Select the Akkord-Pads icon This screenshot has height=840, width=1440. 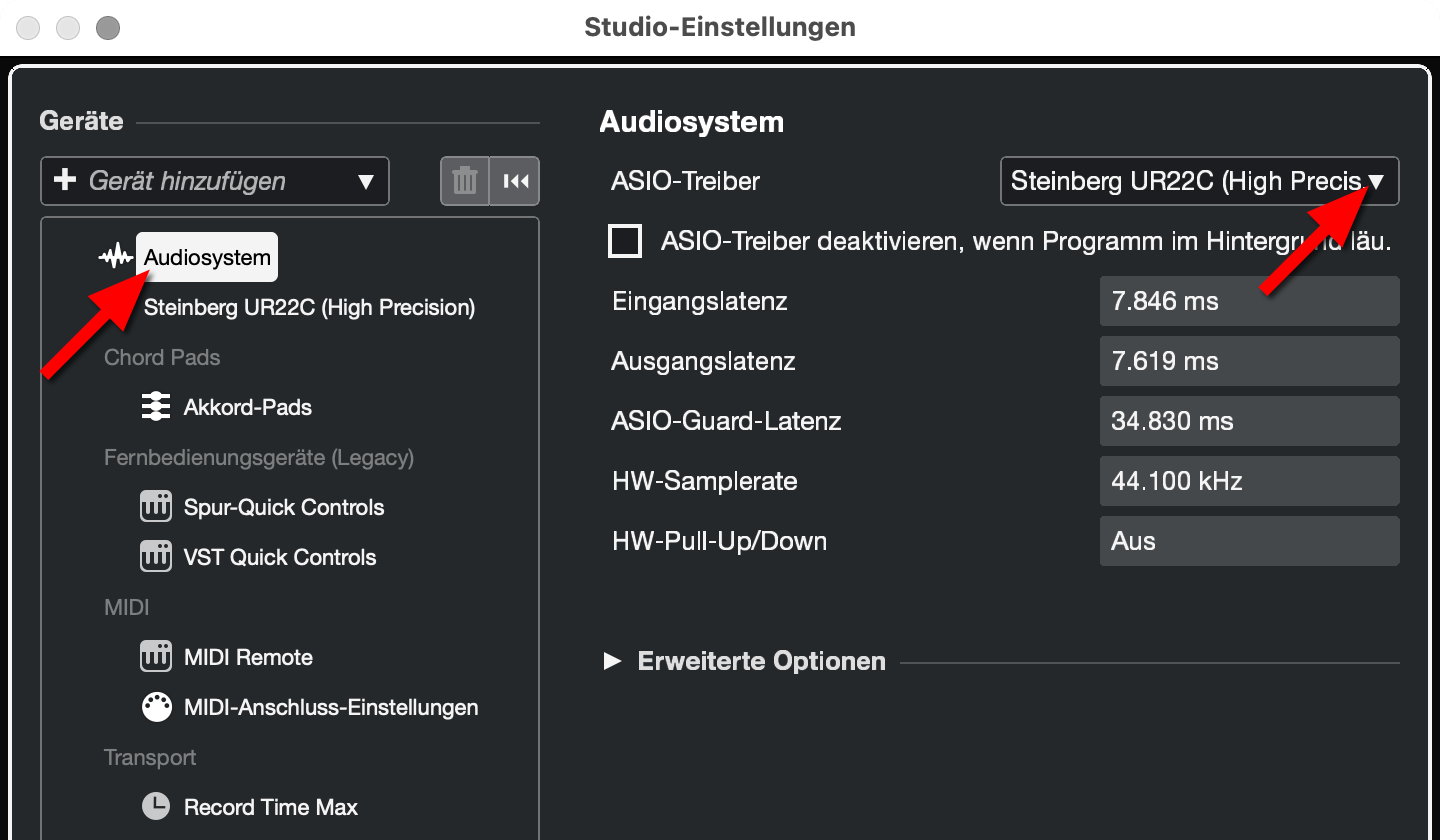(x=156, y=406)
